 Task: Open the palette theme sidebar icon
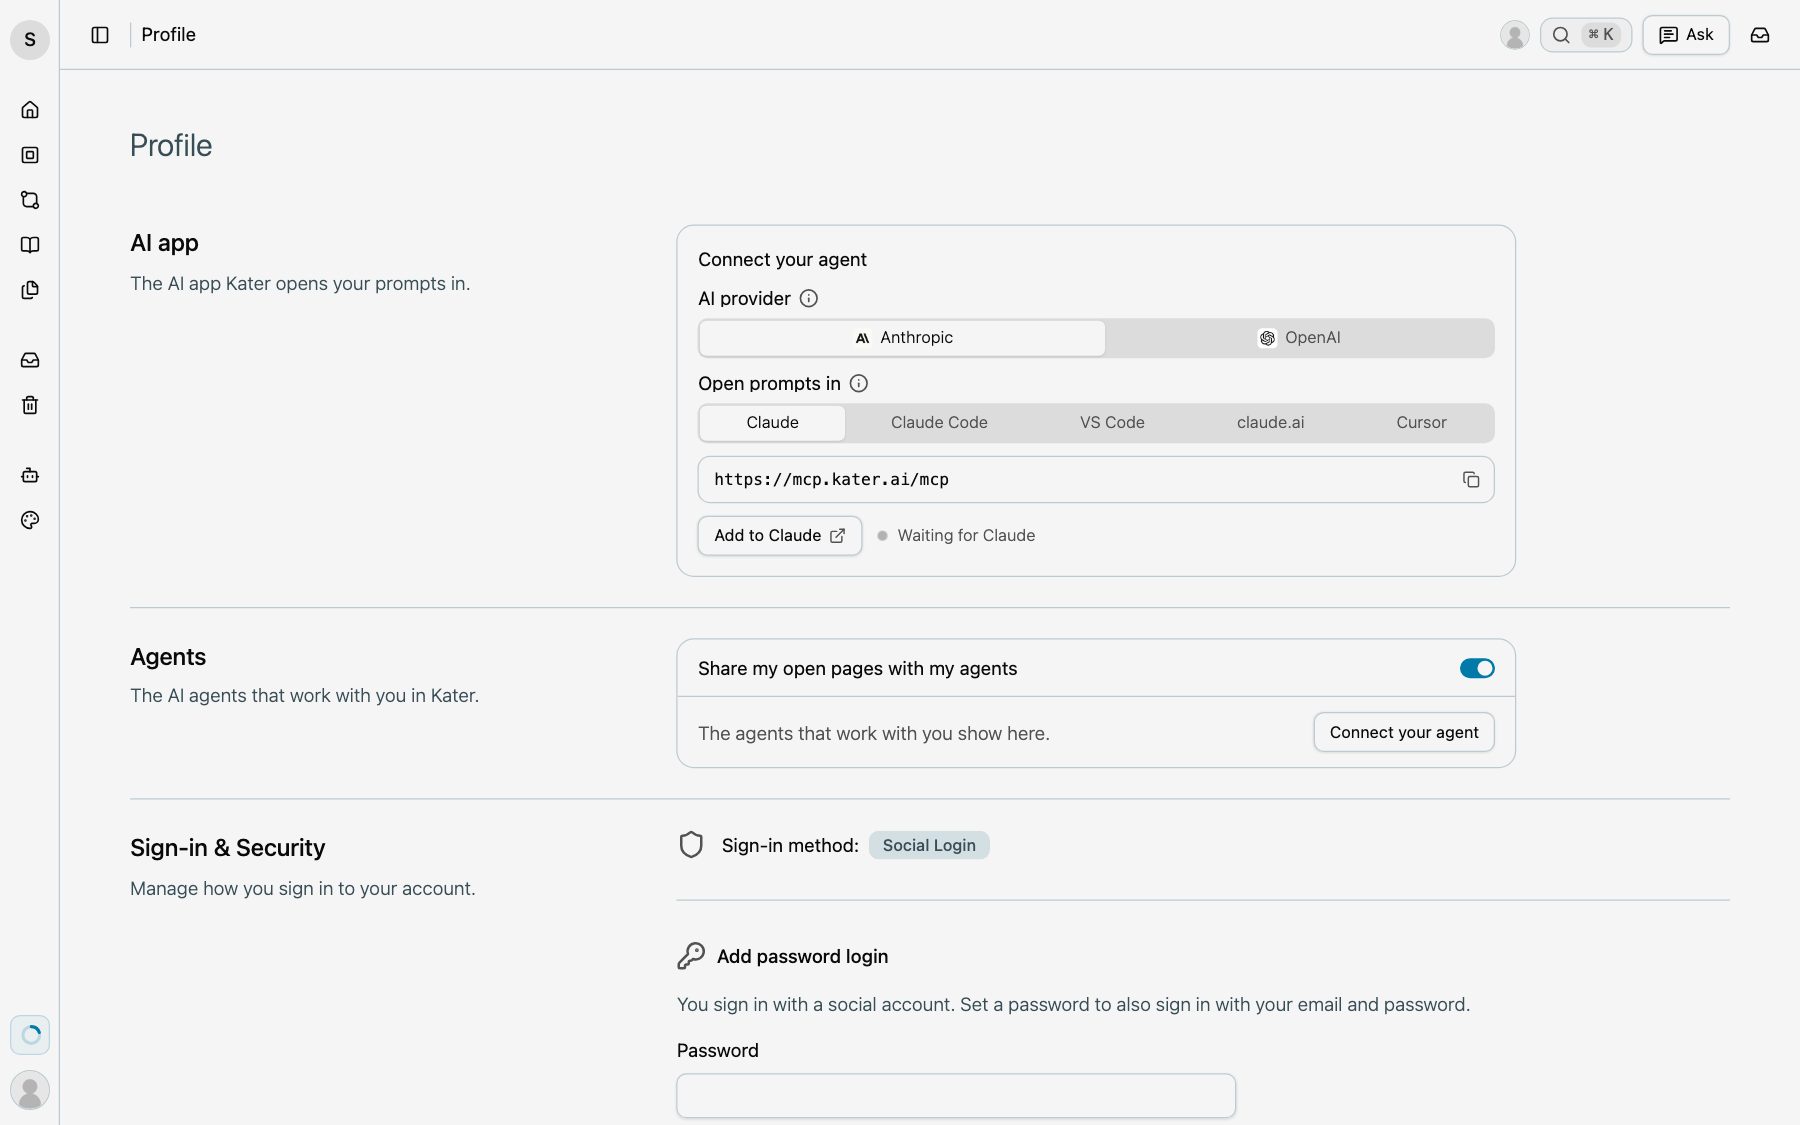30,520
